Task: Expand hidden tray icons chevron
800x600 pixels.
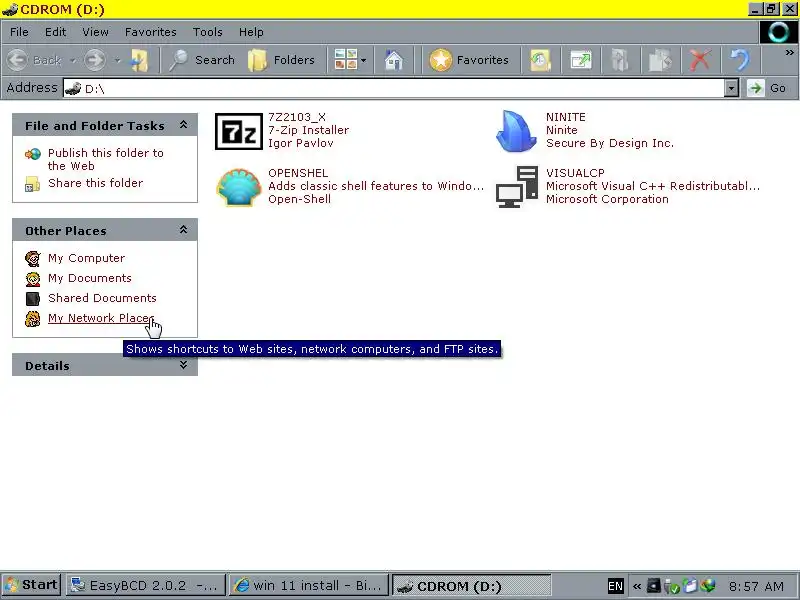Action: pyautogui.click(x=637, y=586)
